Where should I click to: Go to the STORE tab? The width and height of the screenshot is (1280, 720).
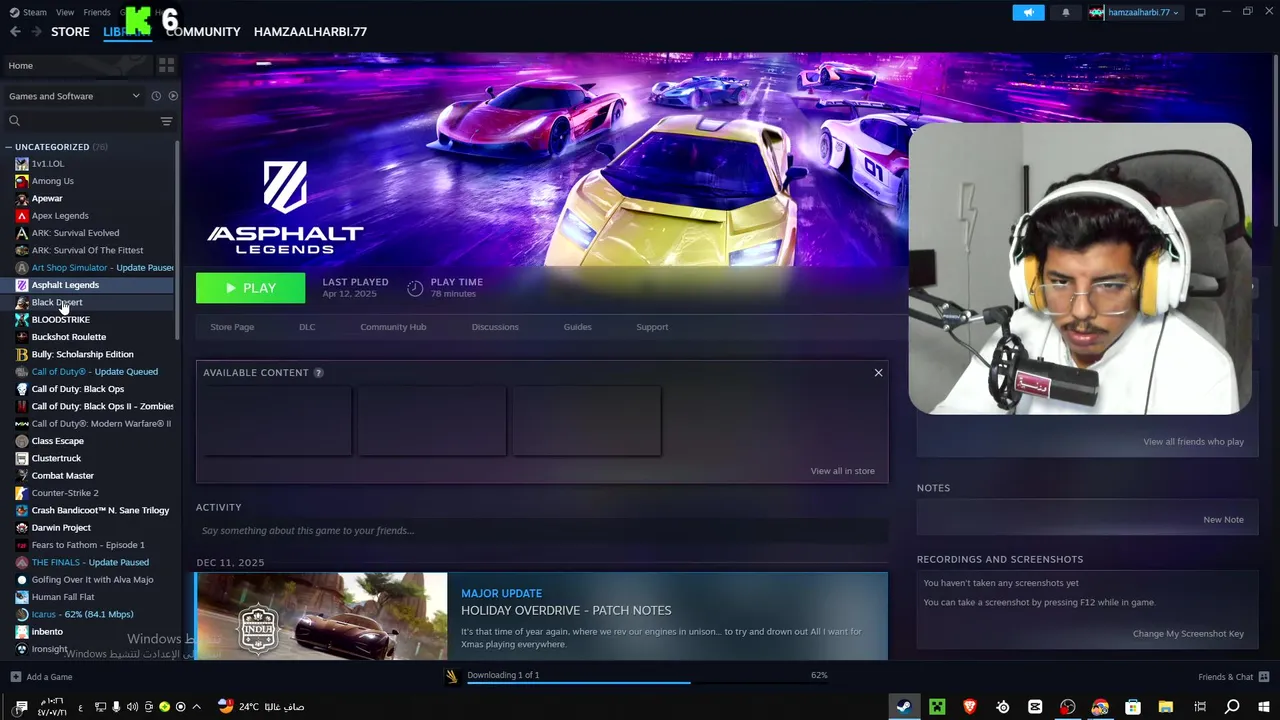[70, 32]
